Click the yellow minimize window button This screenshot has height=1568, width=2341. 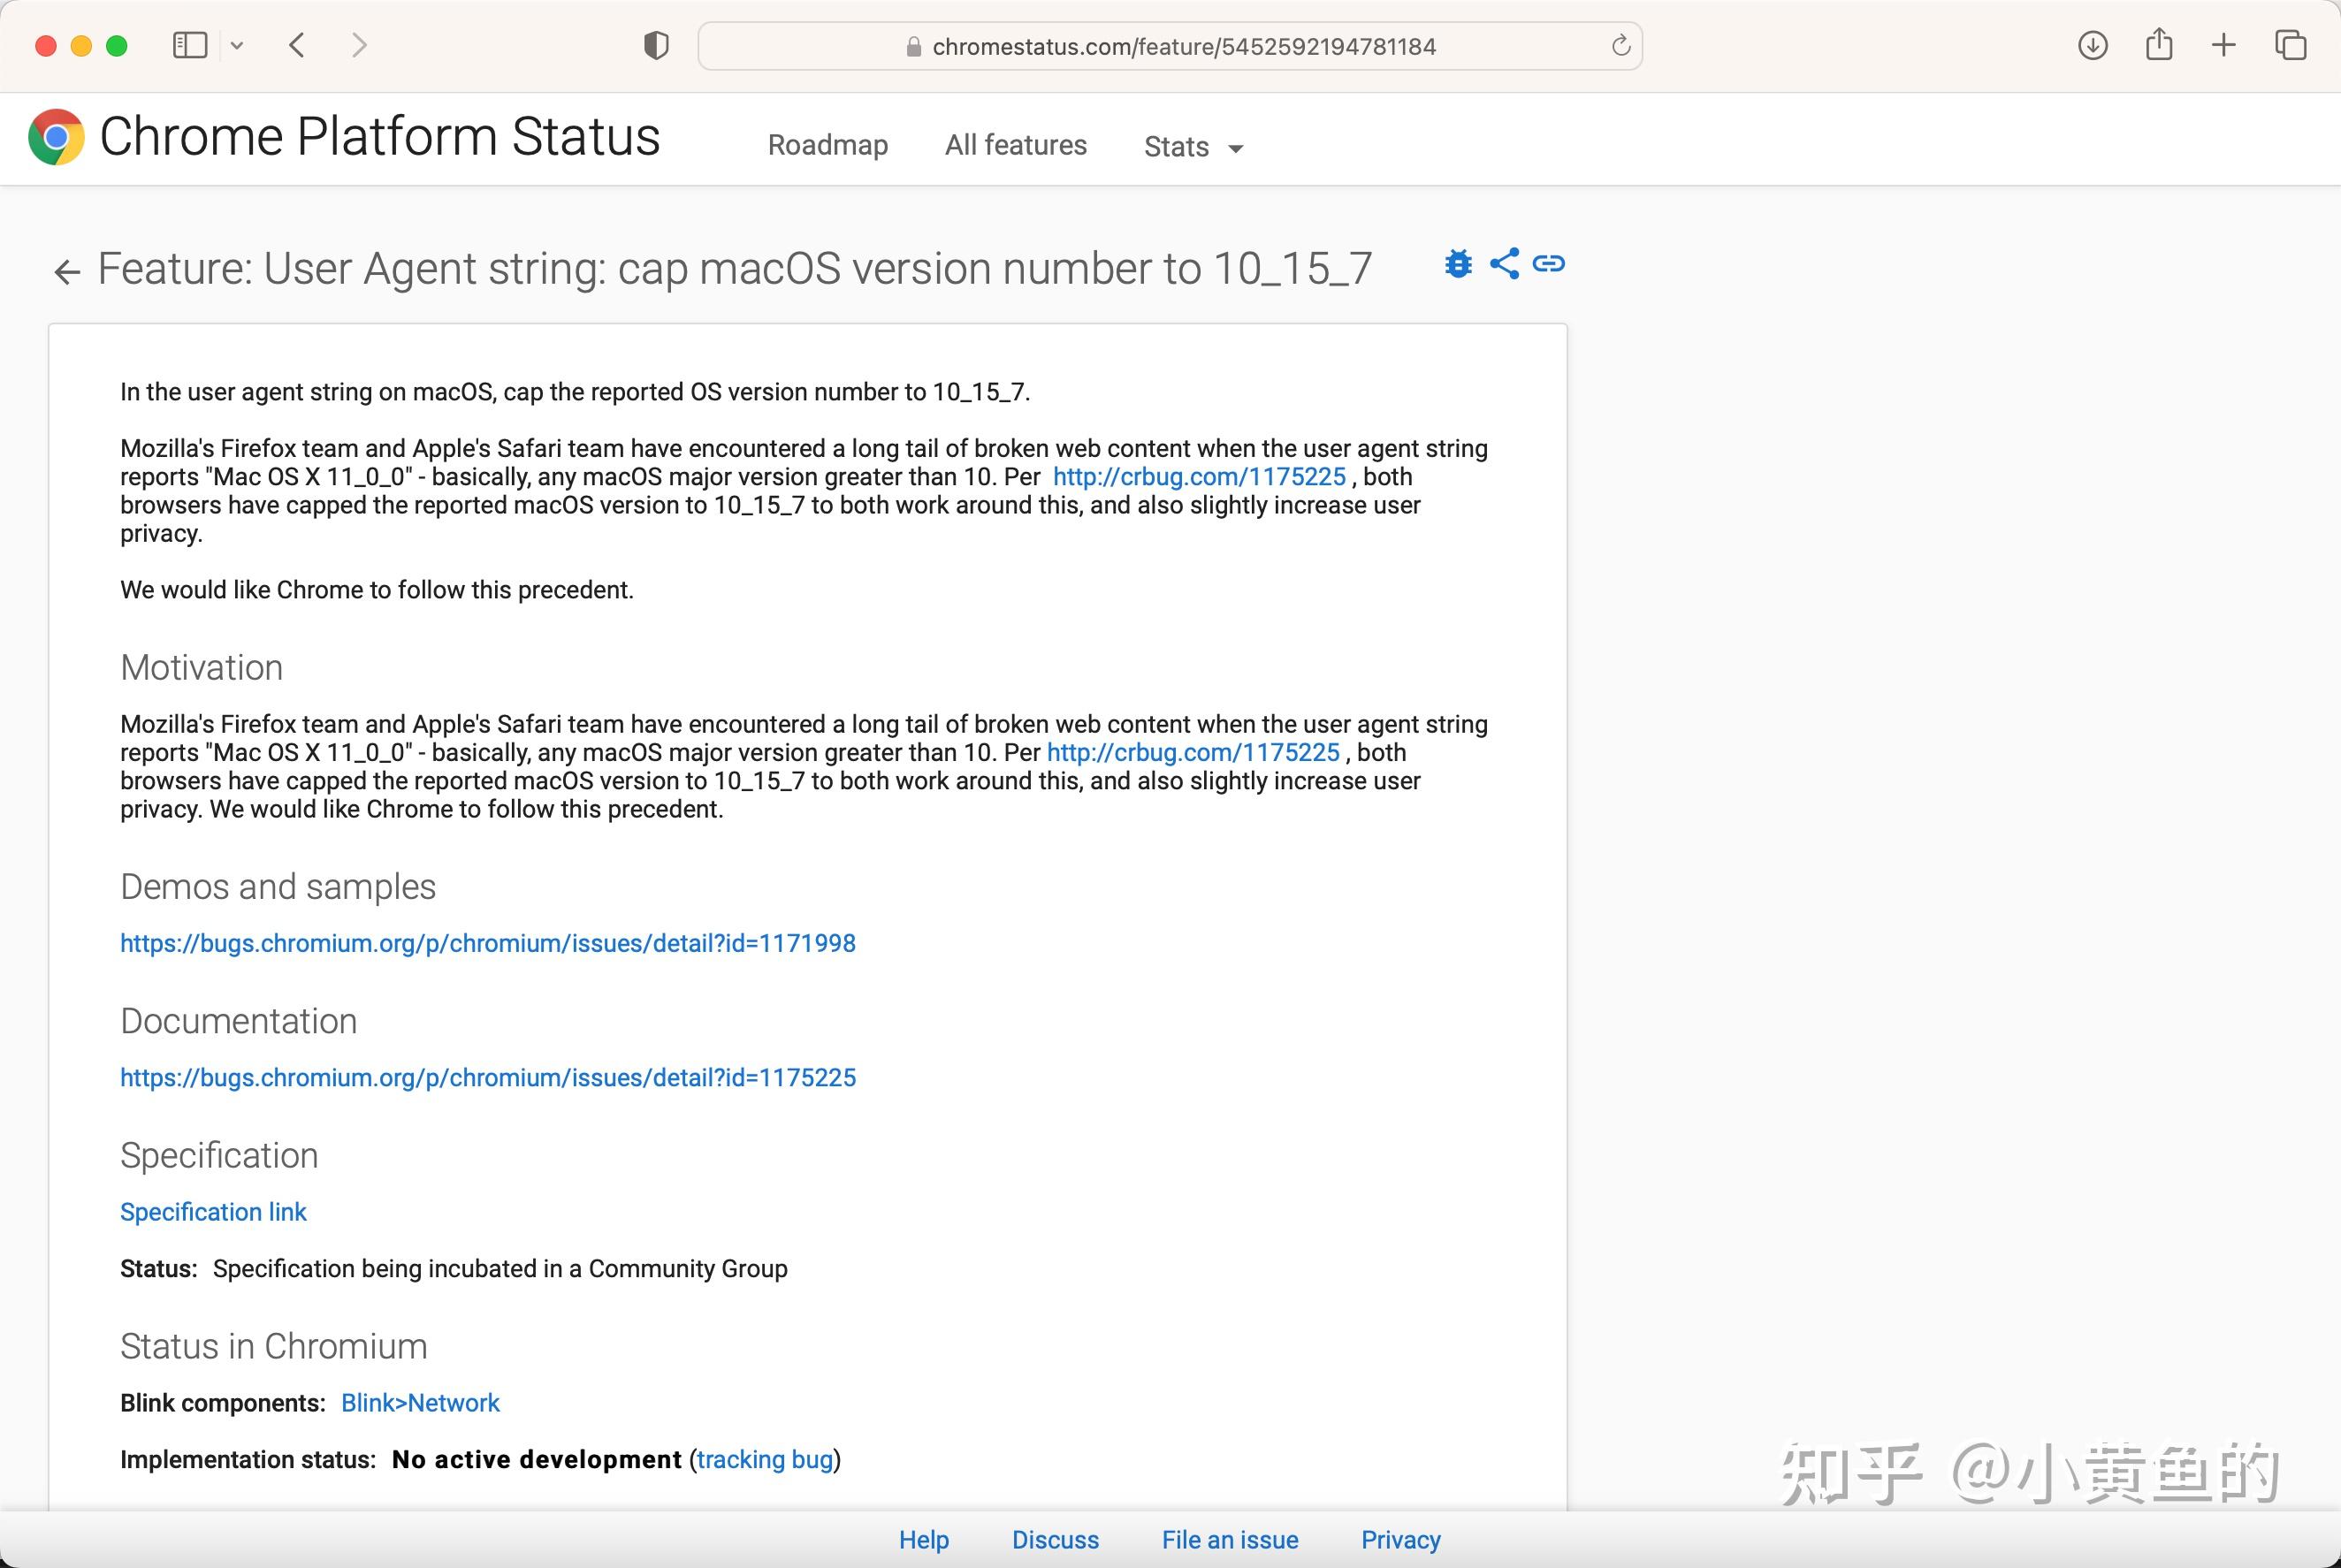(x=81, y=46)
